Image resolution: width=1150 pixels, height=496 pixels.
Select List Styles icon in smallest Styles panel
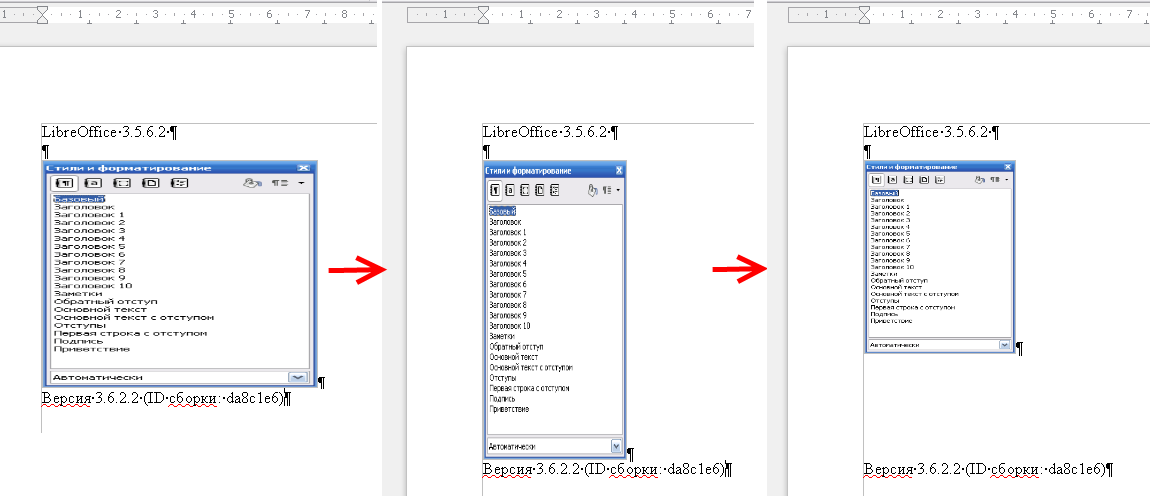[x=940, y=180]
